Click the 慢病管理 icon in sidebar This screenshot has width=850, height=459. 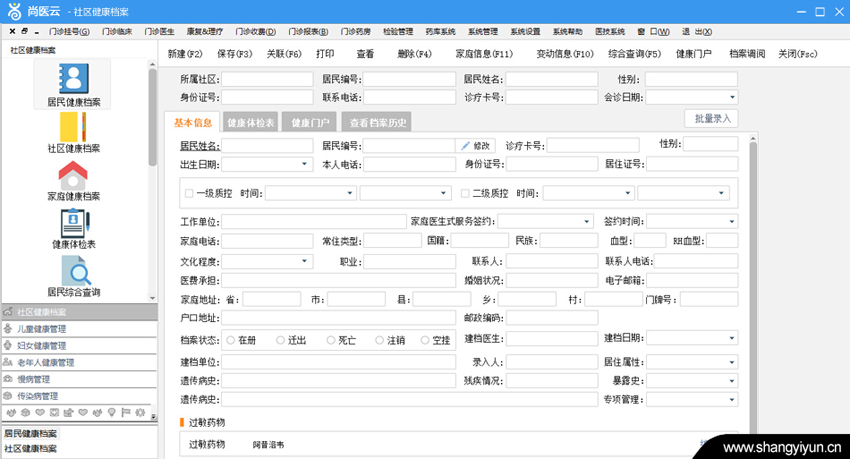pos(8,379)
